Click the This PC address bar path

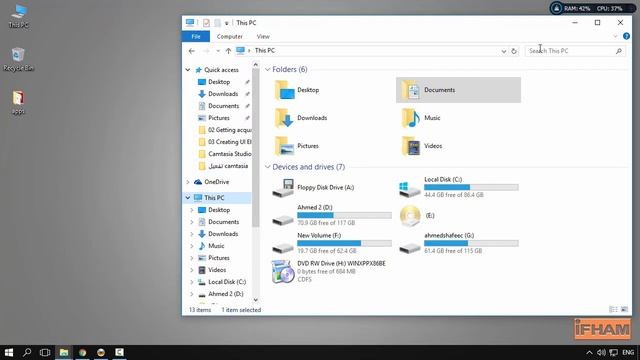point(265,51)
